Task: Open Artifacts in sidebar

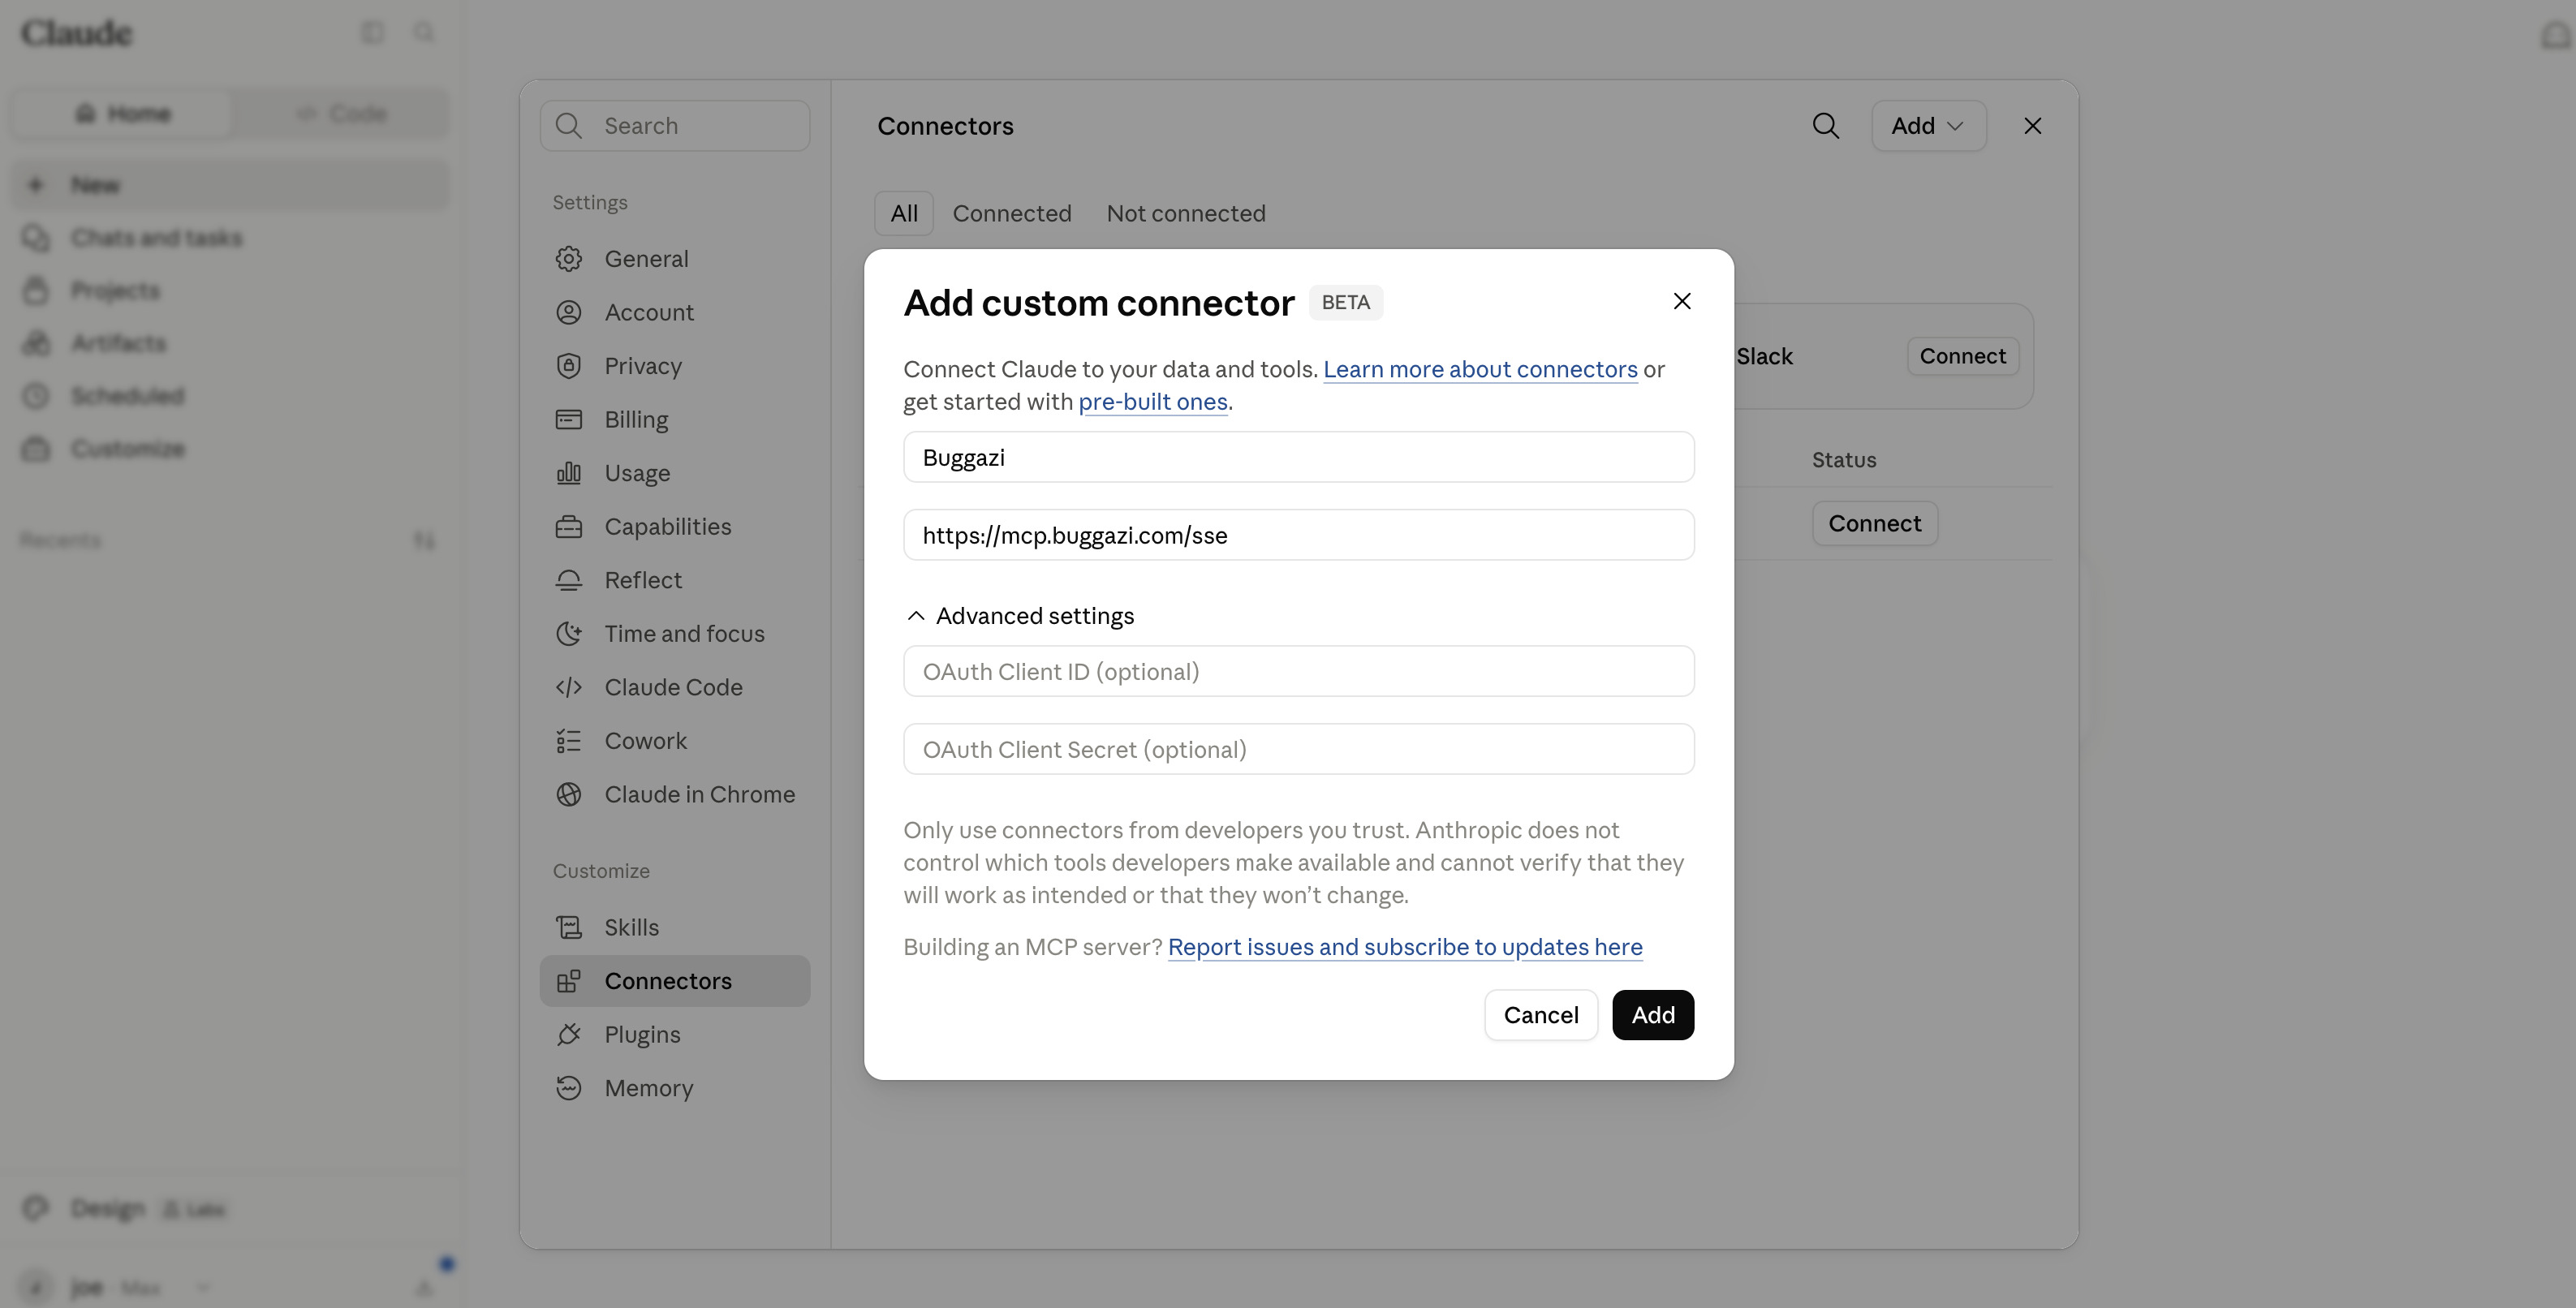Action: coord(230,343)
